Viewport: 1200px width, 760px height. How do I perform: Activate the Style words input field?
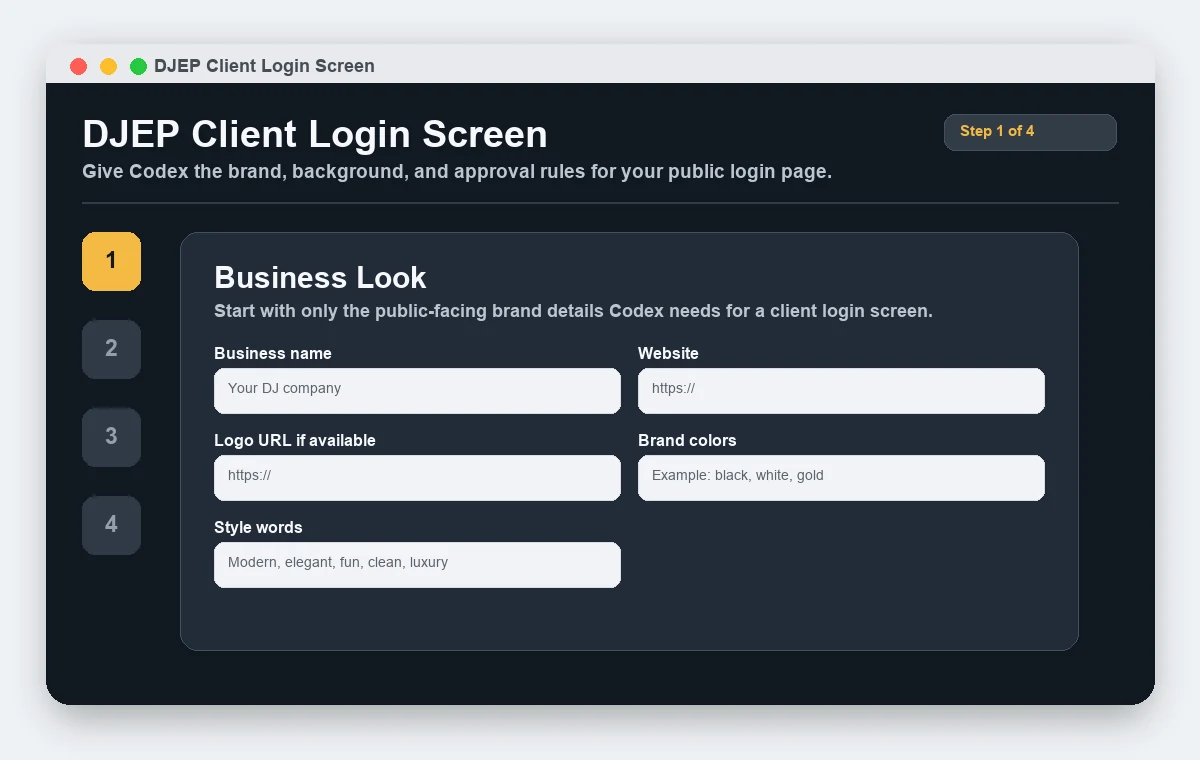[x=417, y=564]
